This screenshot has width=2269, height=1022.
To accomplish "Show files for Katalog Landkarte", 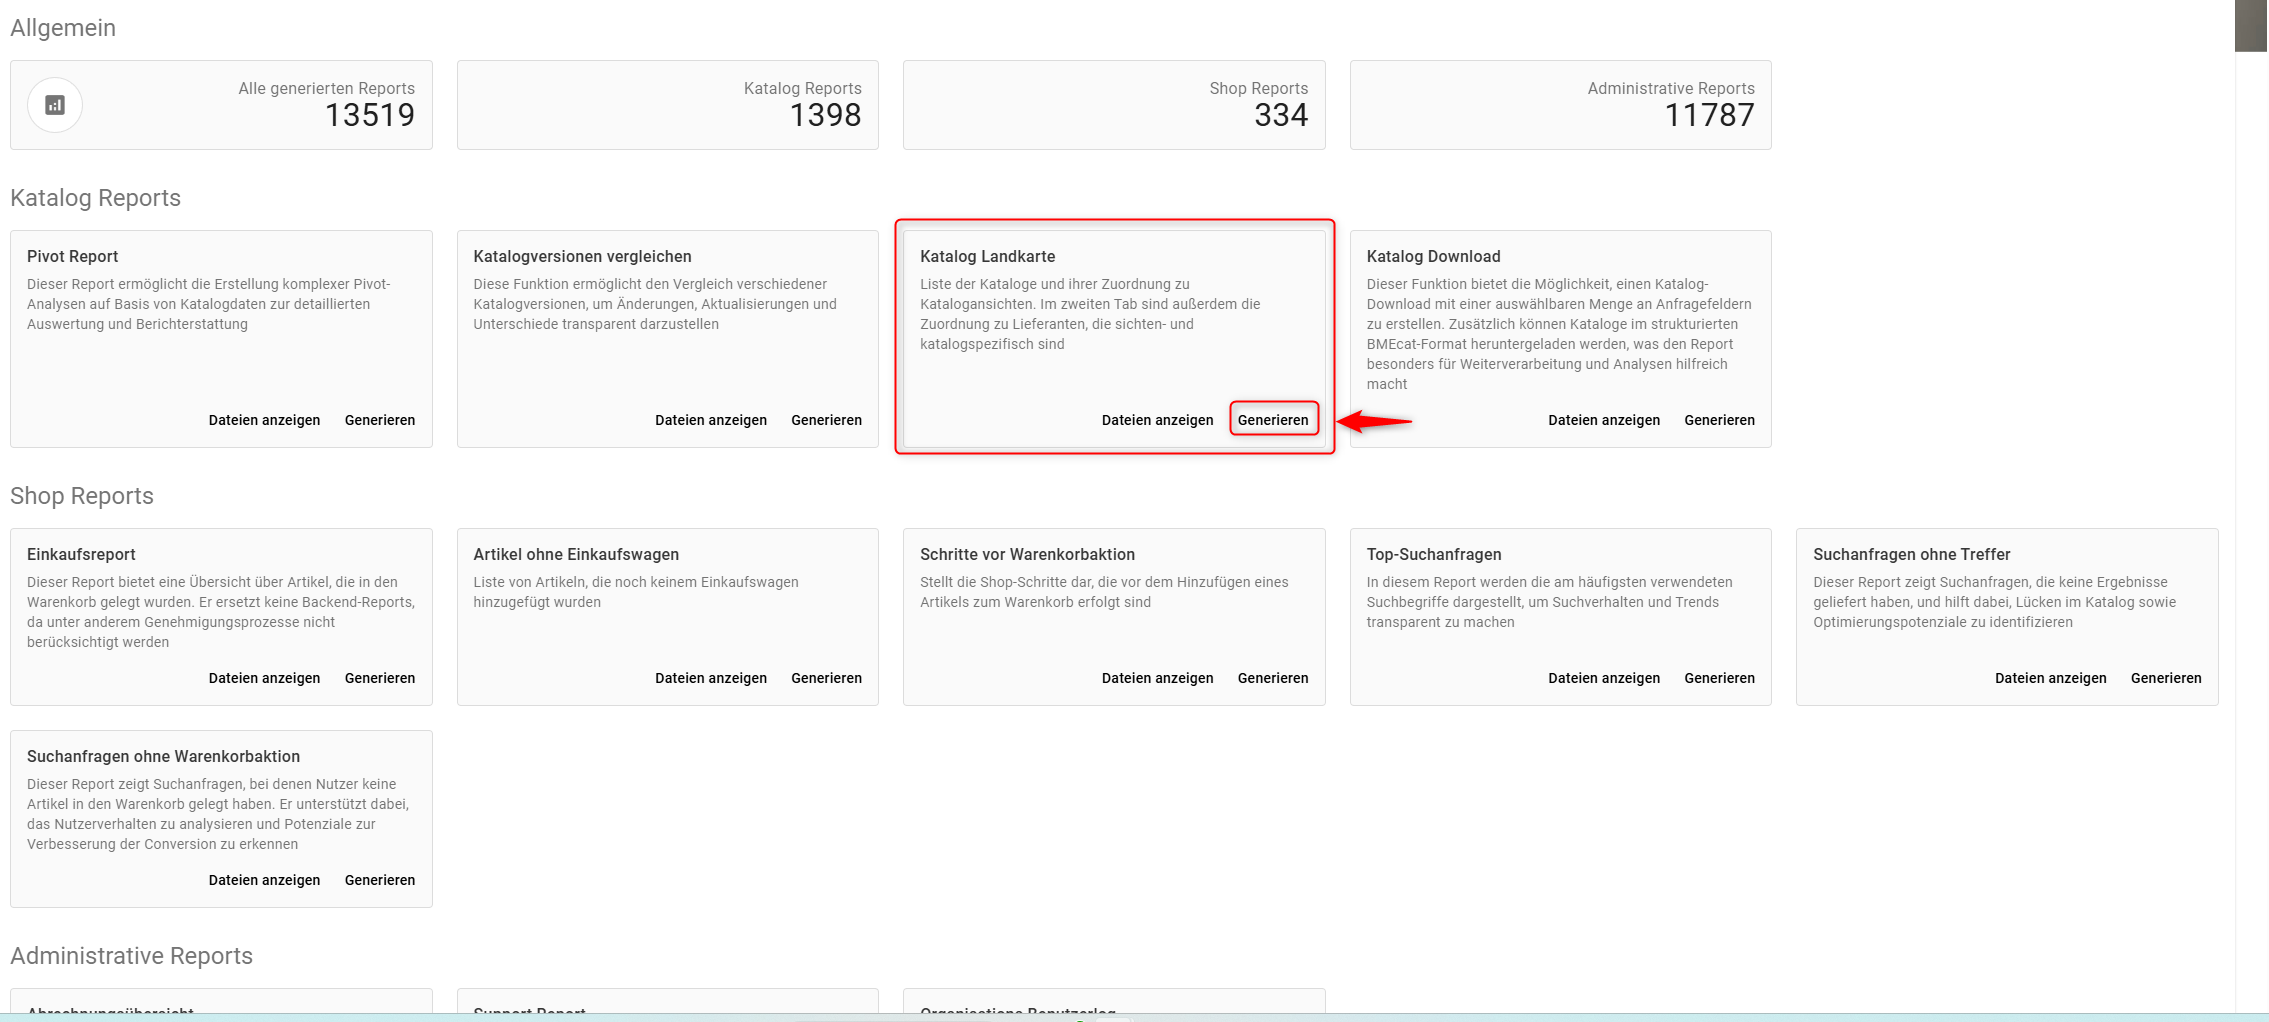I will [1157, 420].
